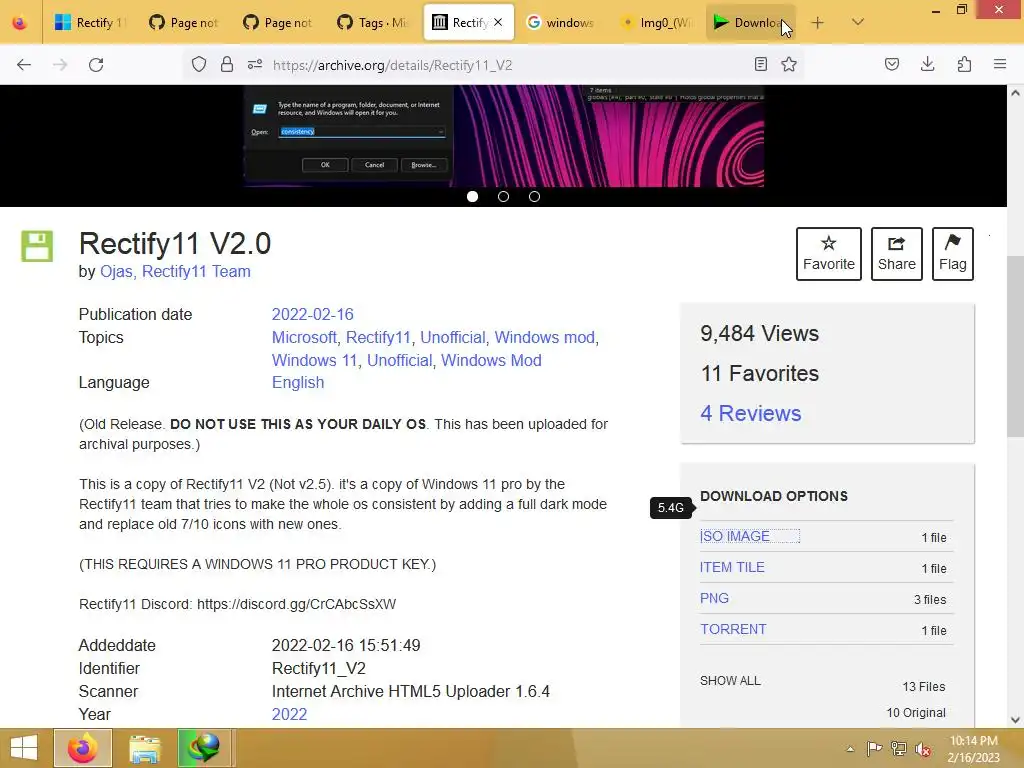Open the extensions puzzle icon
The width and height of the screenshot is (1024, 768).
pyautogui.click(x=964, y=65)
